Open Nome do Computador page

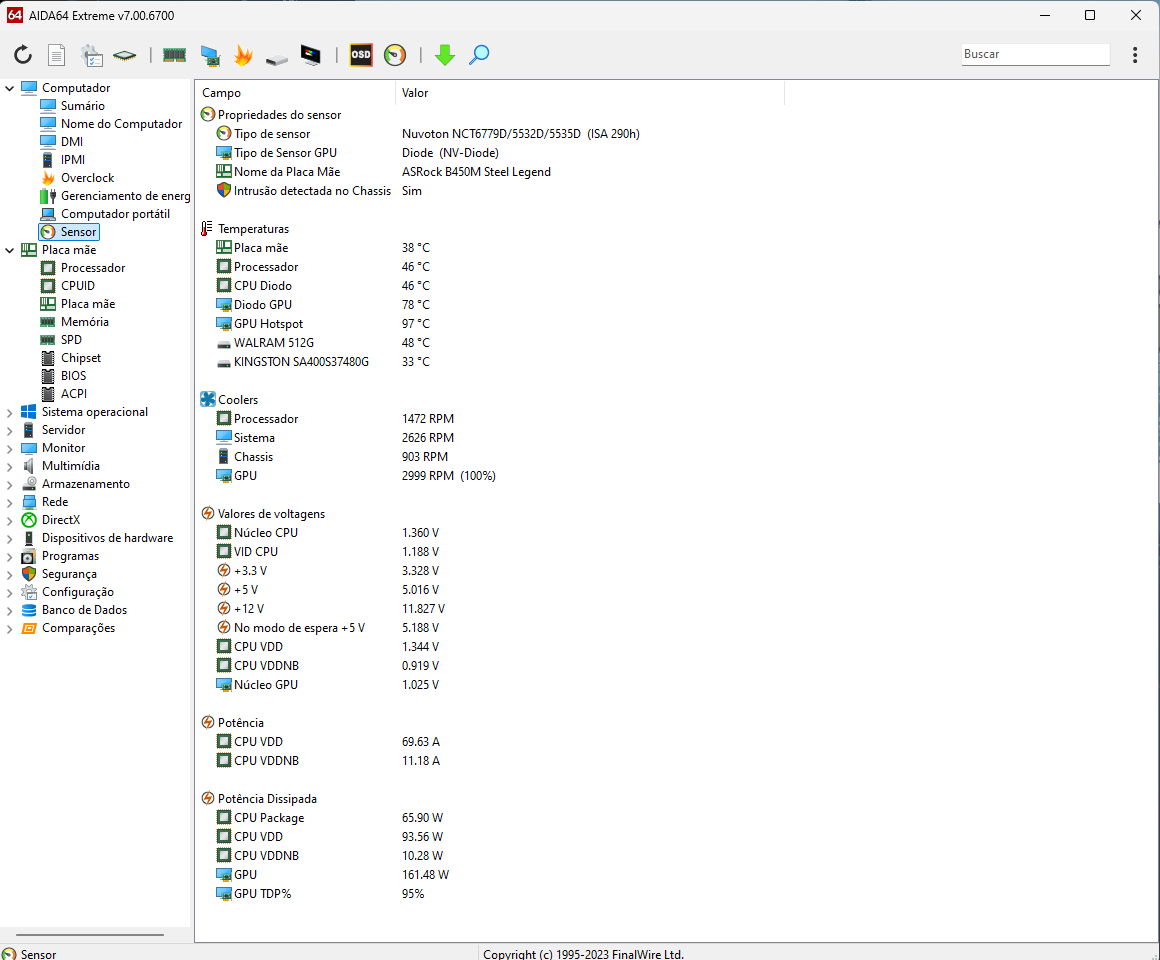point(121,124)
